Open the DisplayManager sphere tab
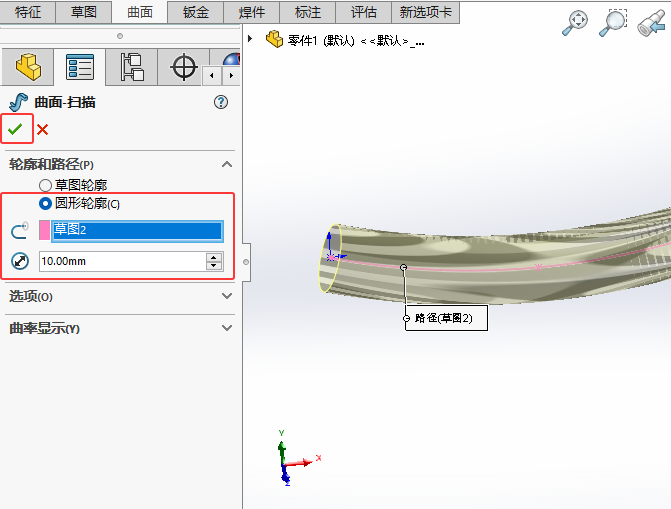The height and width of the screenshot is (509, 671). click(231, 59)
